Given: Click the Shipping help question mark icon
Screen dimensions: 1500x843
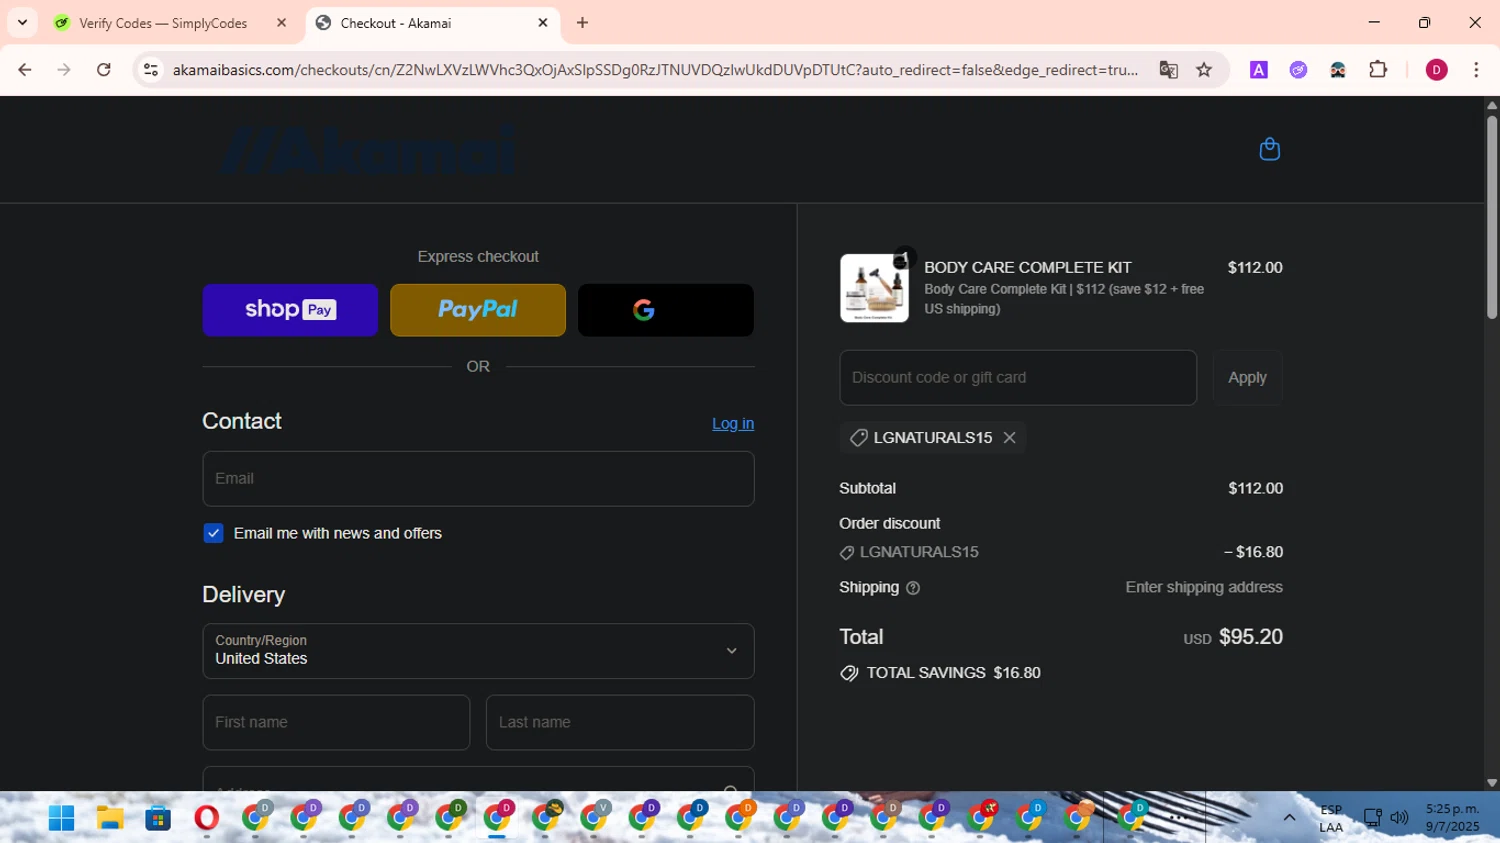Looking at the screenshot, I should 912,588.
